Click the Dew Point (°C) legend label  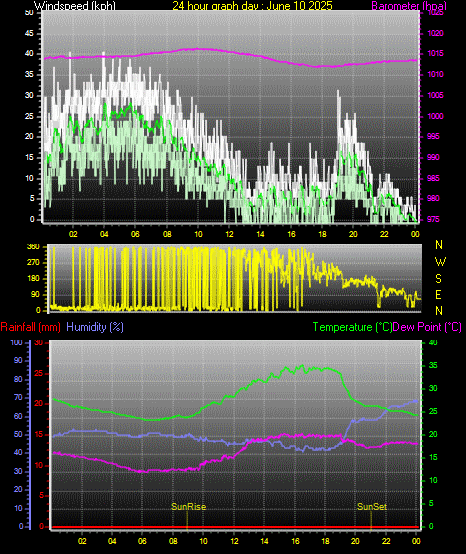(x=427, y=327)
